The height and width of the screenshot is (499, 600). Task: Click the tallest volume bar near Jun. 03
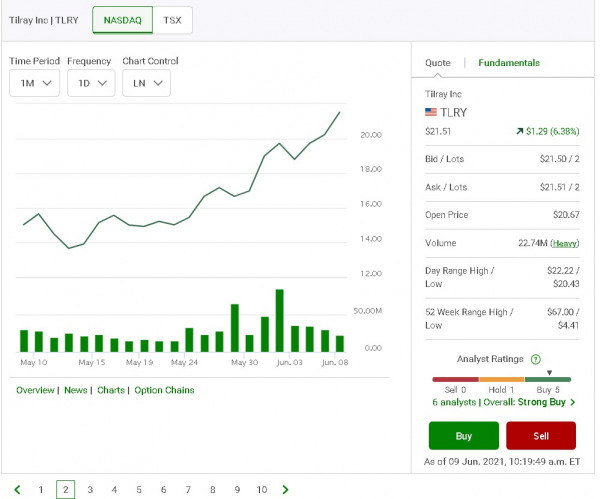coord(280,321)
